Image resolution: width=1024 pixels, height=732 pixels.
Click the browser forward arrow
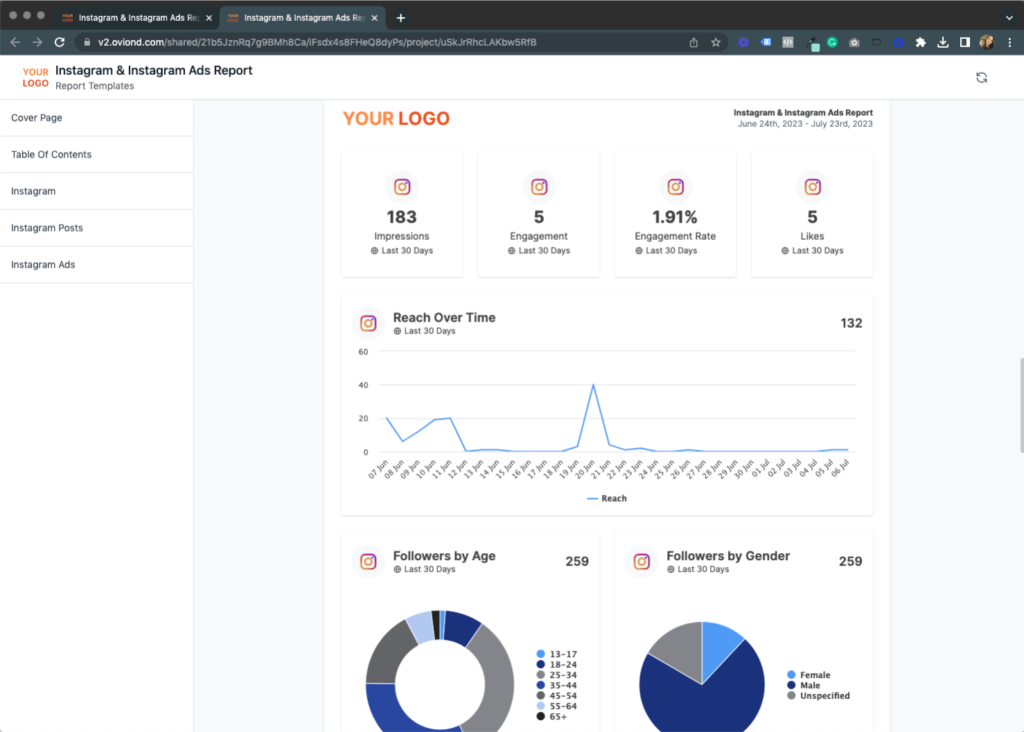[37, 42]
